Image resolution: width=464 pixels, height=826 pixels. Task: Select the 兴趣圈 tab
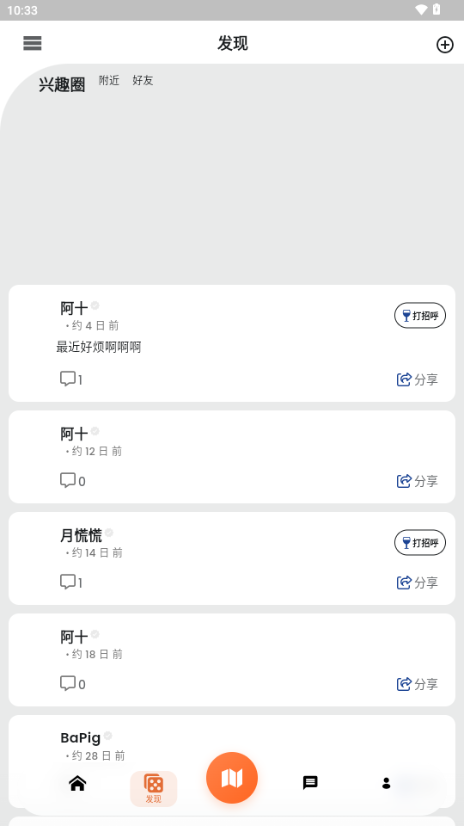[x=62, y=84]
